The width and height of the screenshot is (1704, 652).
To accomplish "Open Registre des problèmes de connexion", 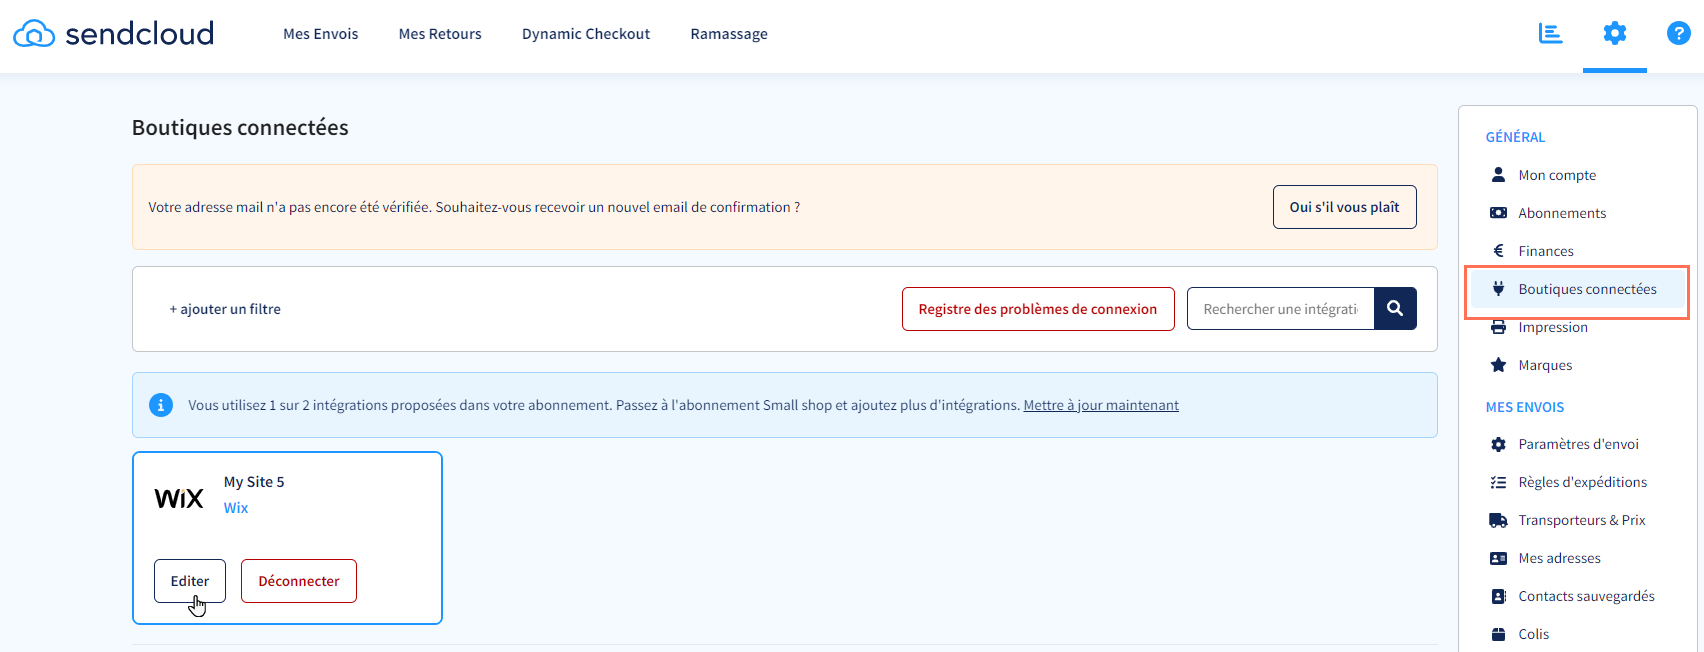I will [x=1037, y=309].
